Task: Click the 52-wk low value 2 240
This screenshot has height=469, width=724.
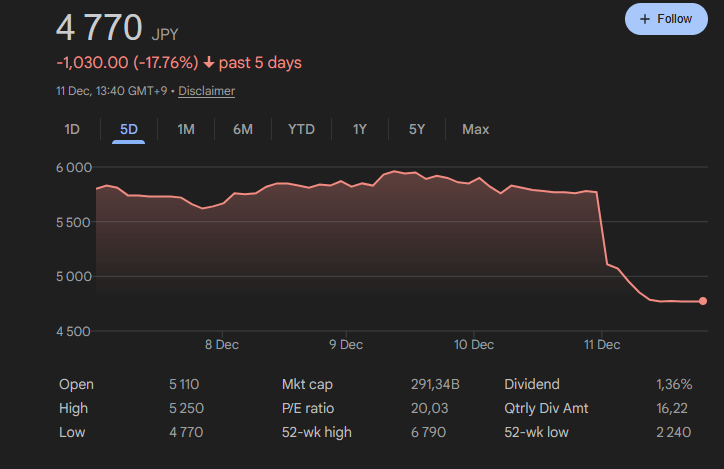Action: tap(673, 432)
